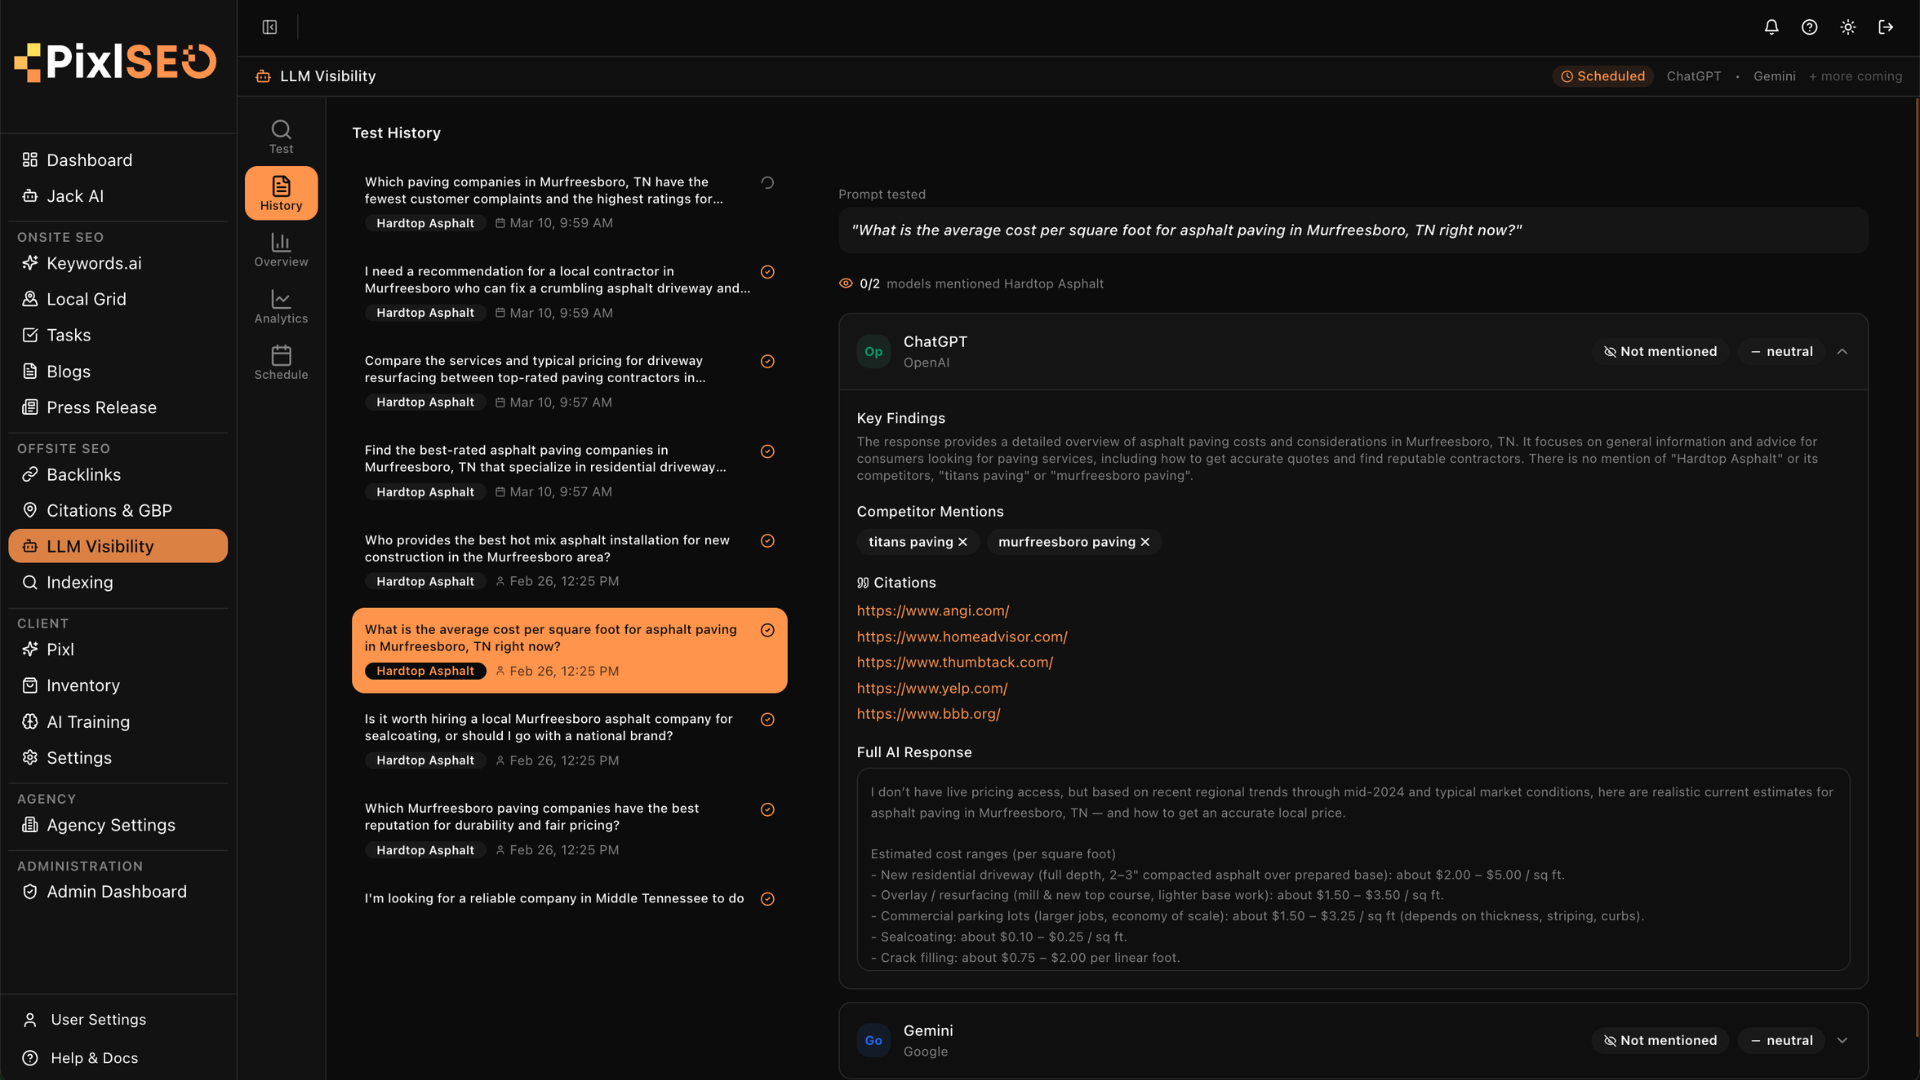Click status check icon on hot mix test

click(768, 541)
